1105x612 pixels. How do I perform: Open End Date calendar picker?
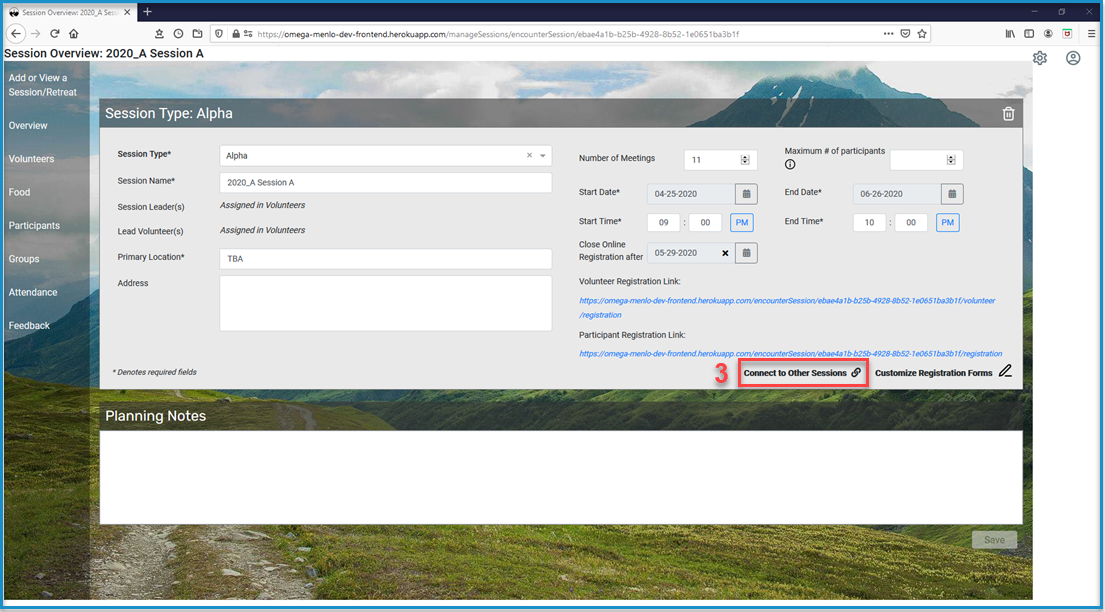[x=952, y=194]
